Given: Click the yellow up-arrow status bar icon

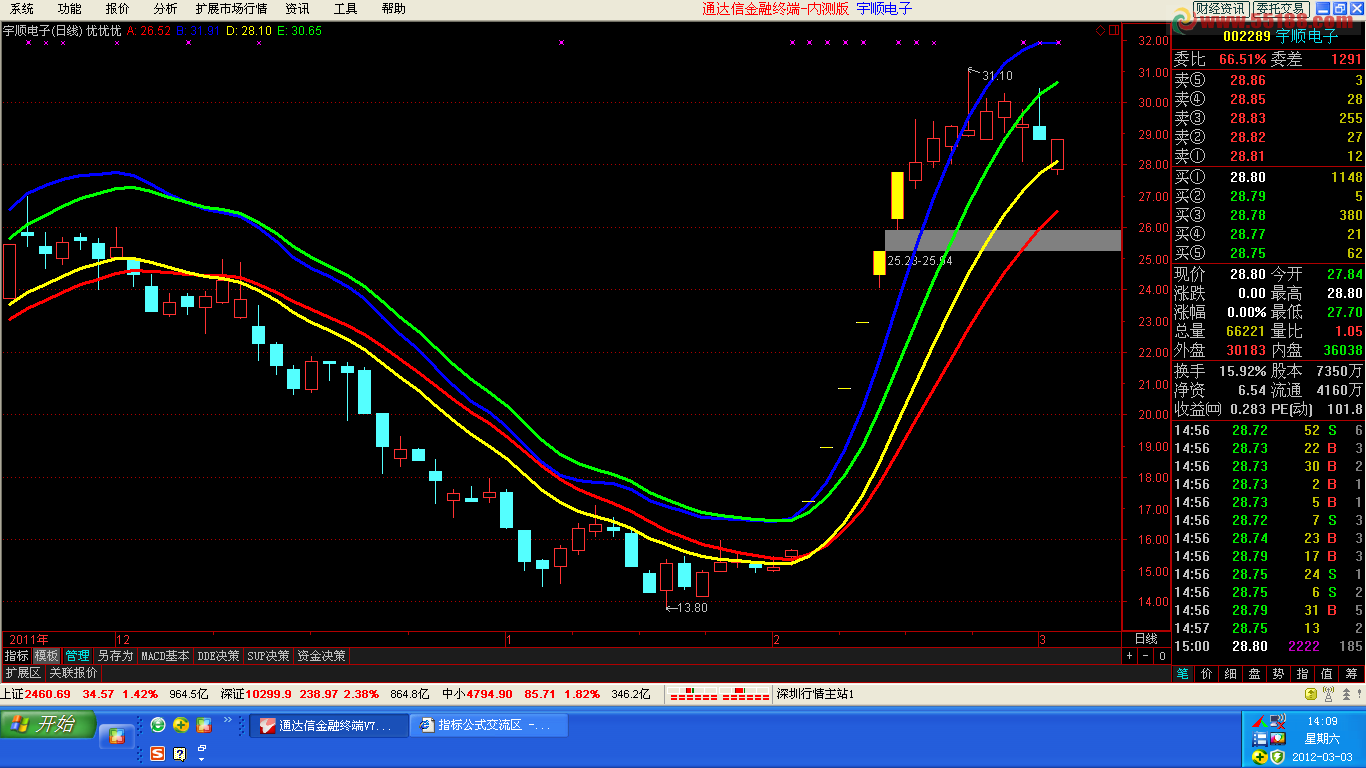Looking at the screenshot, I should coord(1311,694).
